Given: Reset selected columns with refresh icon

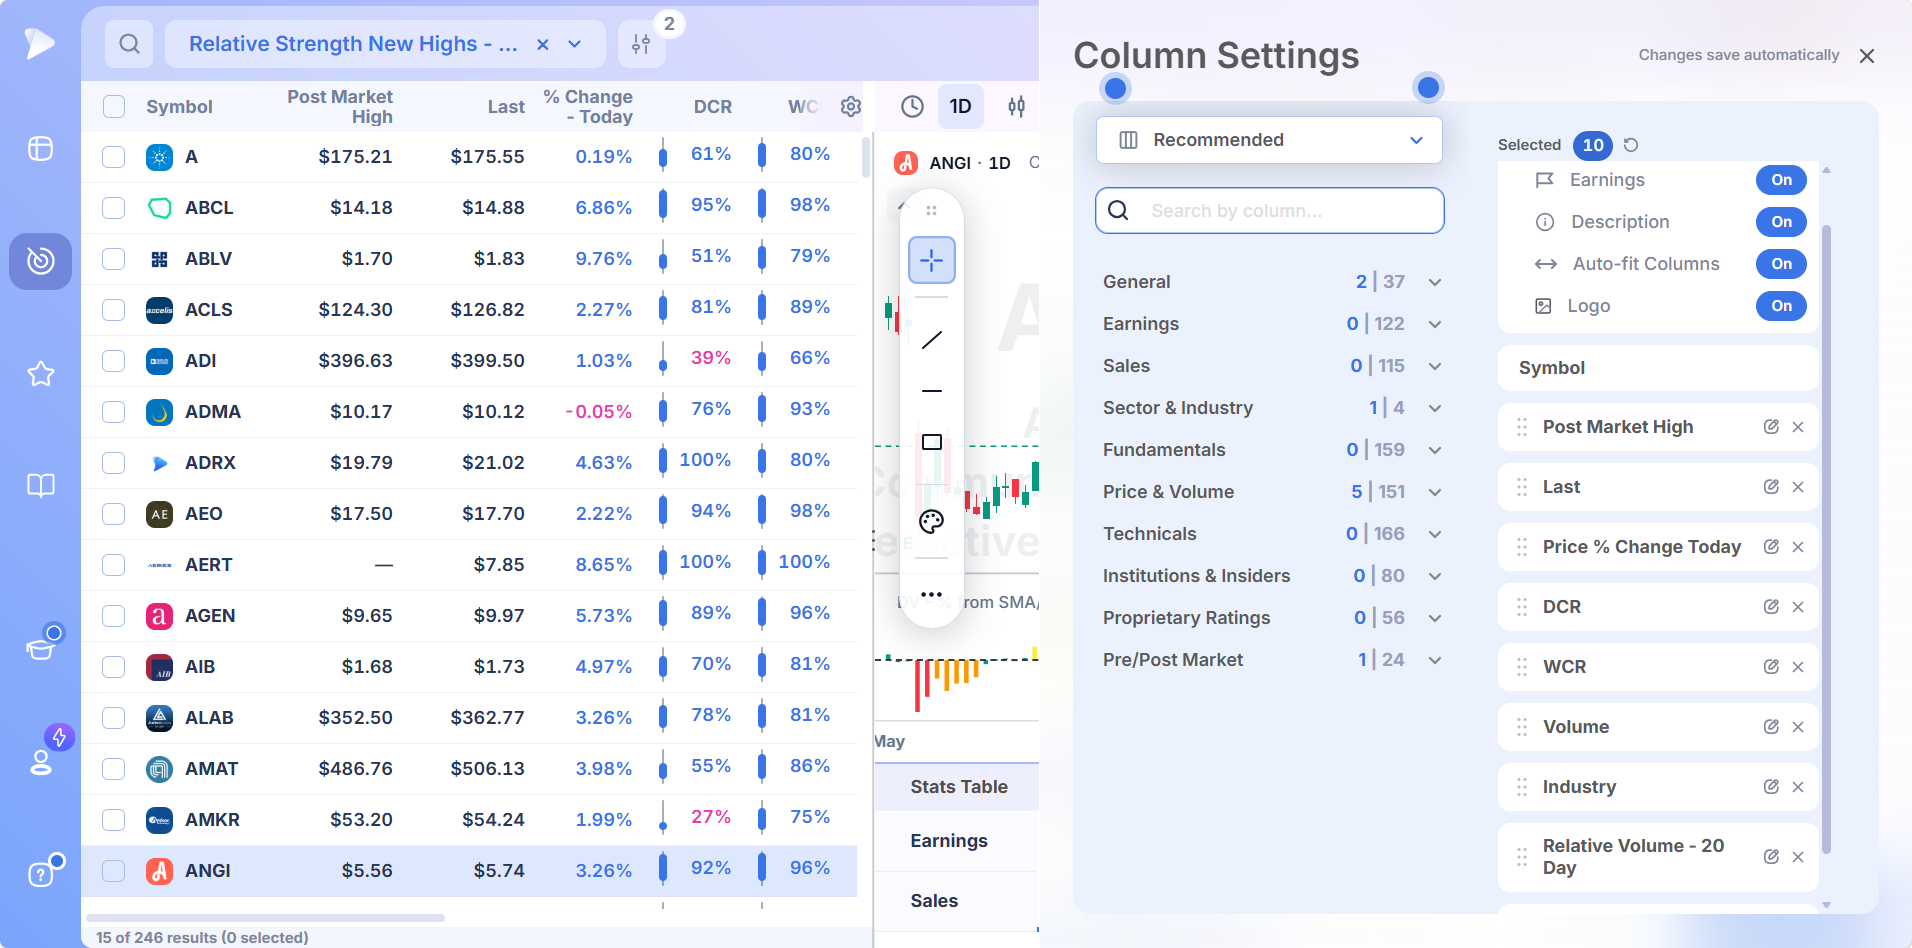Looking at the screenshot, I should [1631, 145].
